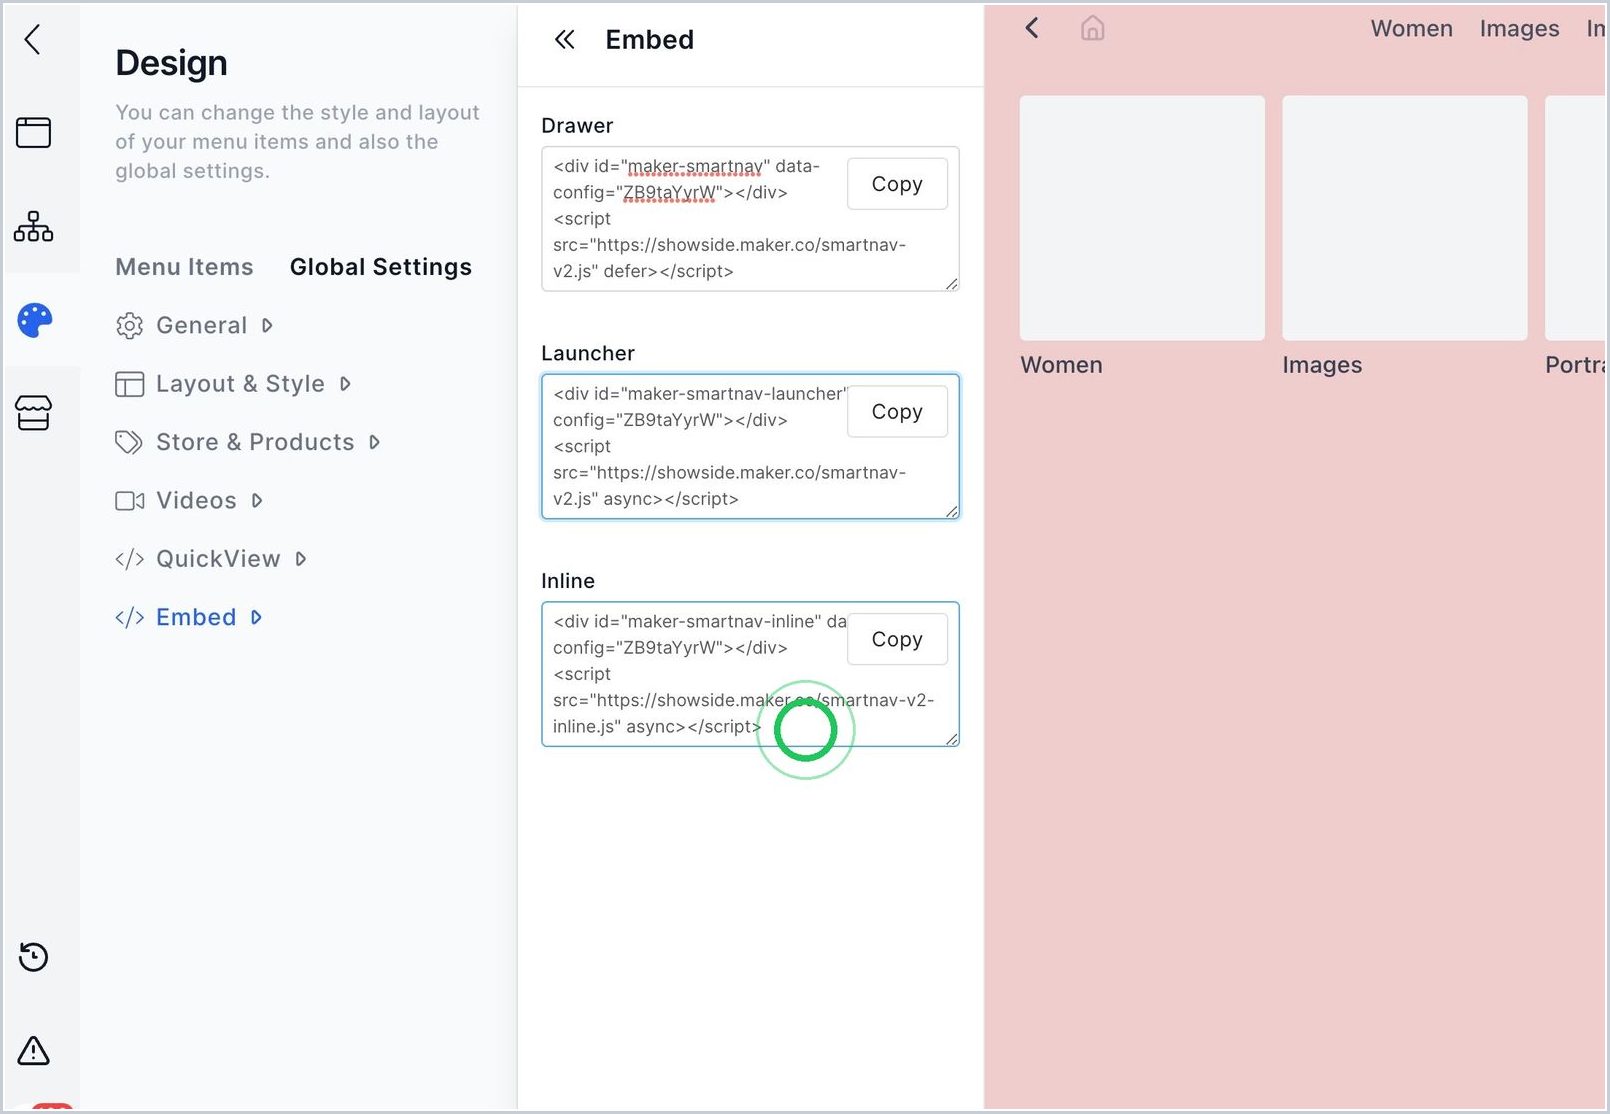Screen dimensions: 1610x1114
Task: Open the history clock icon
Action: pyautogui.click(x=33, y=957)
